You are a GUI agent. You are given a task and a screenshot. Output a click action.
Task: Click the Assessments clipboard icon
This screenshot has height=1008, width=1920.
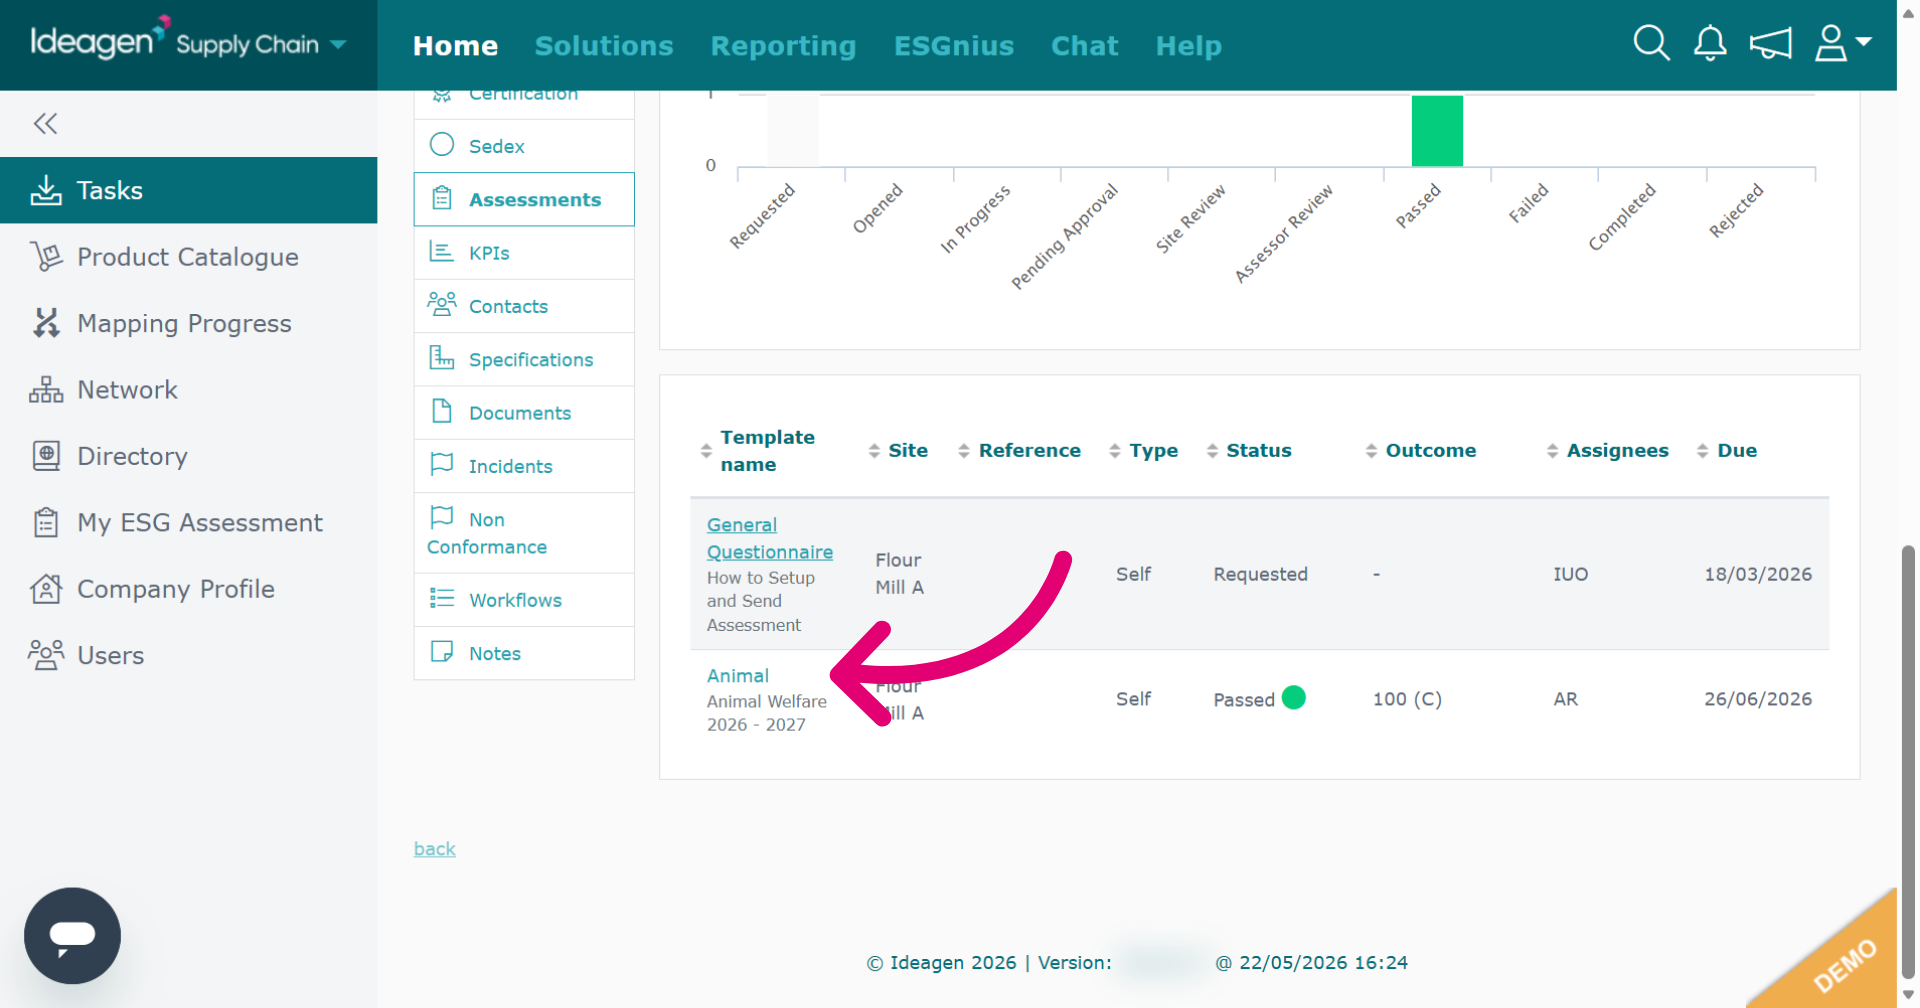[442, 198]
